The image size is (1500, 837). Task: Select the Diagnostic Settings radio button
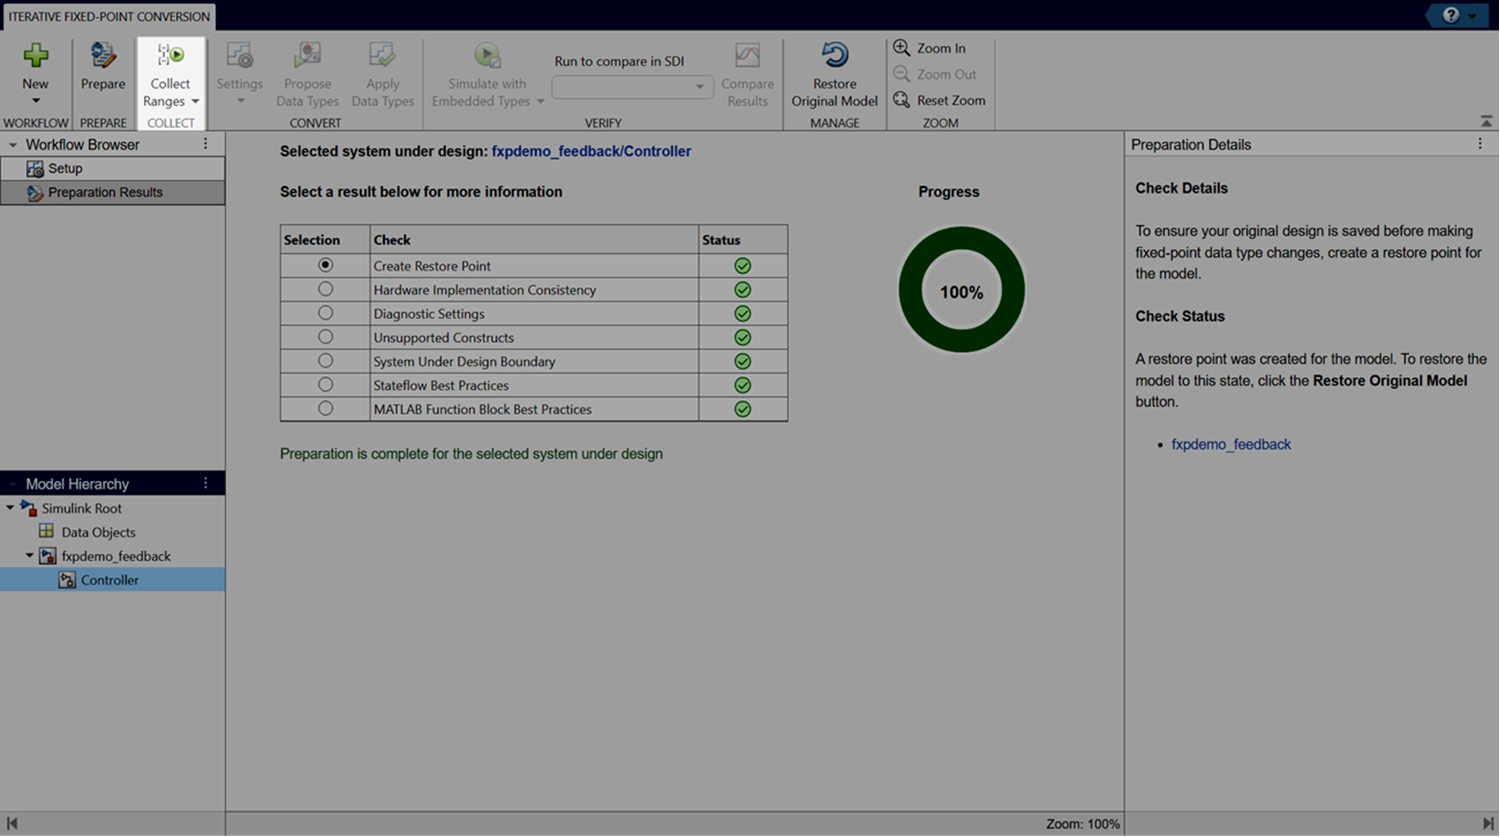click(325, 313)
